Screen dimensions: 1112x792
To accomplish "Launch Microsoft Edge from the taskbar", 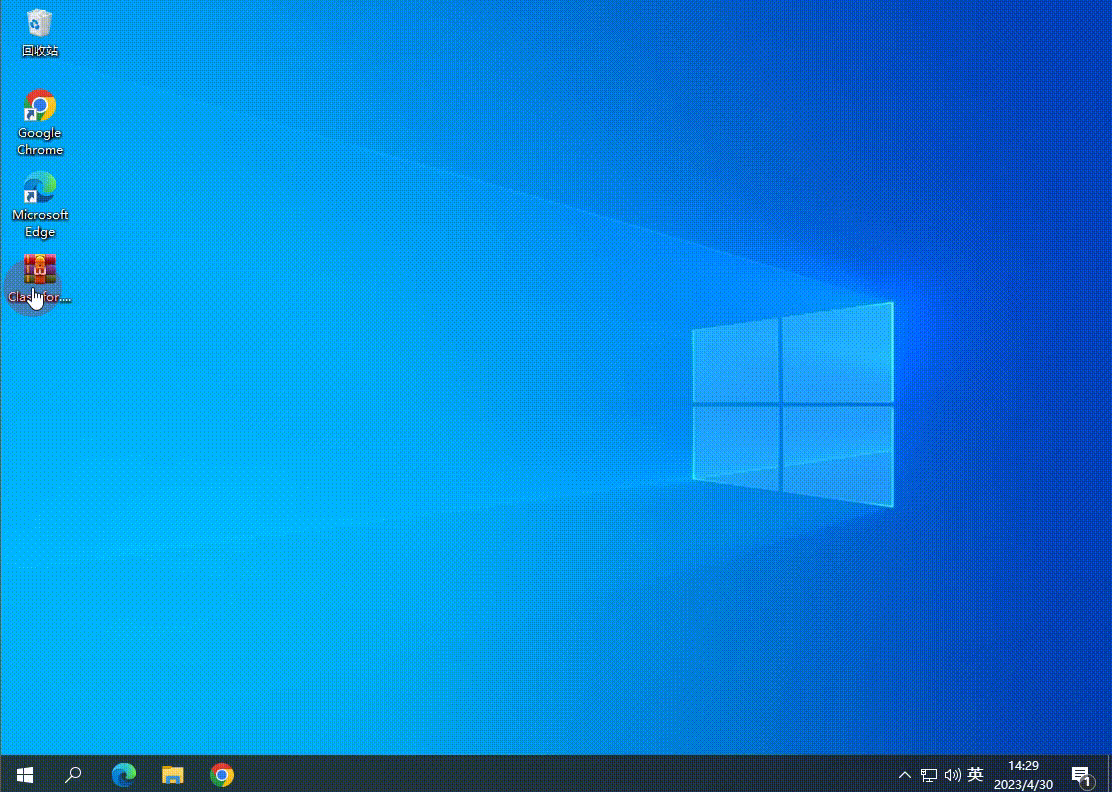I will (x=124, y=775).
